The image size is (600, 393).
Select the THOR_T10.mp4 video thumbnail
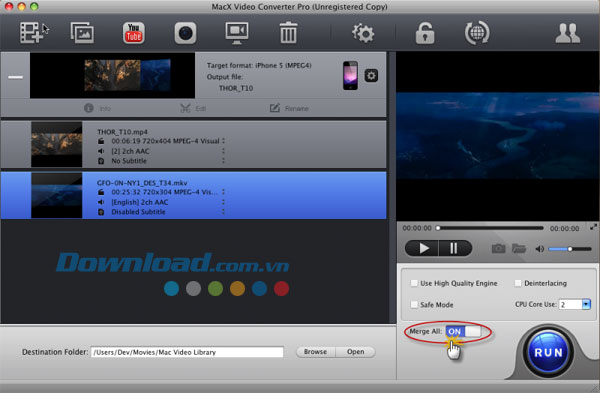coord(57,144)
